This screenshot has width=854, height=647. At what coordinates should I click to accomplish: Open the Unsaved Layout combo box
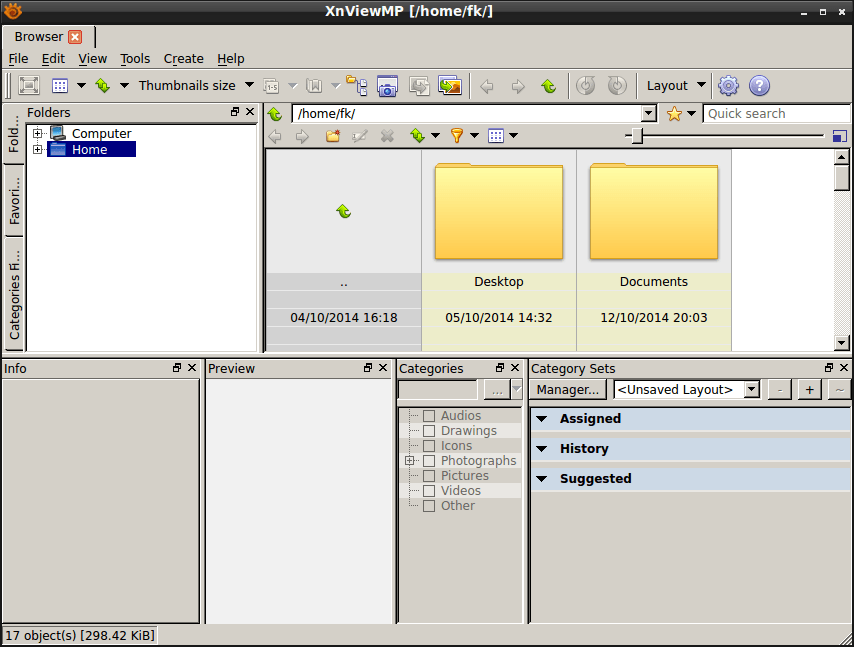pos(687,390)
